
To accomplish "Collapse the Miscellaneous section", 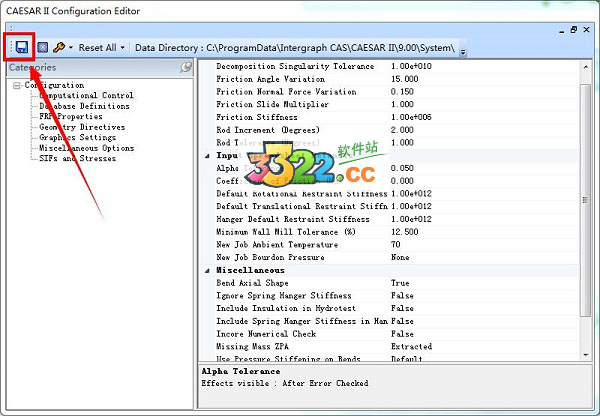I will coord(208,270).
